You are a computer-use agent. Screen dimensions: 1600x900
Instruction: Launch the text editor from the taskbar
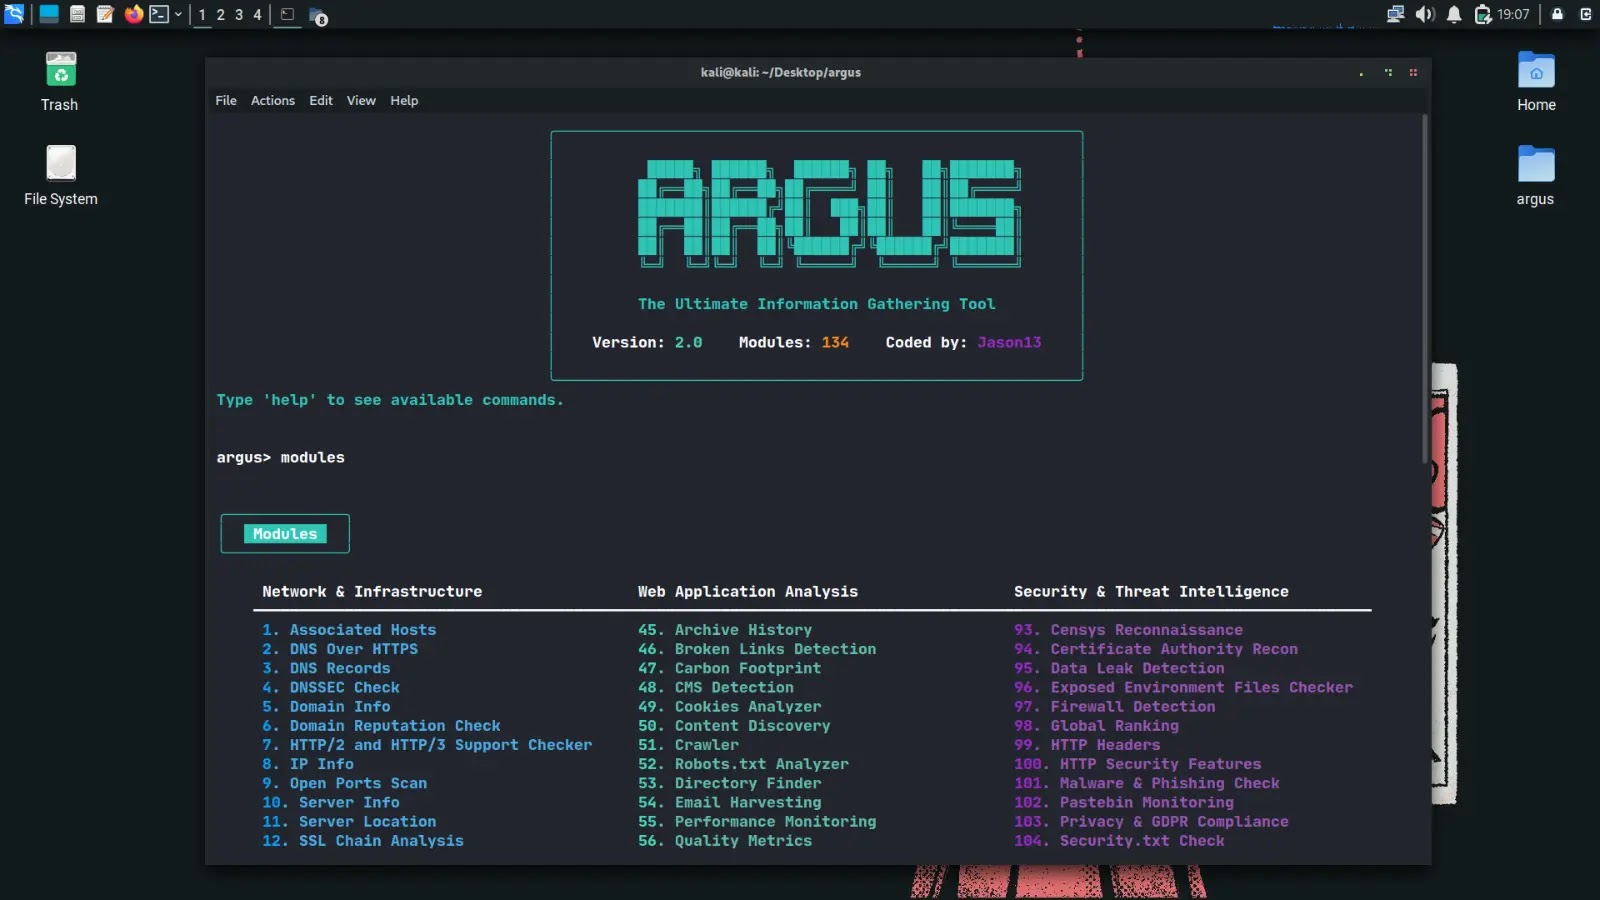click(106, 14)
